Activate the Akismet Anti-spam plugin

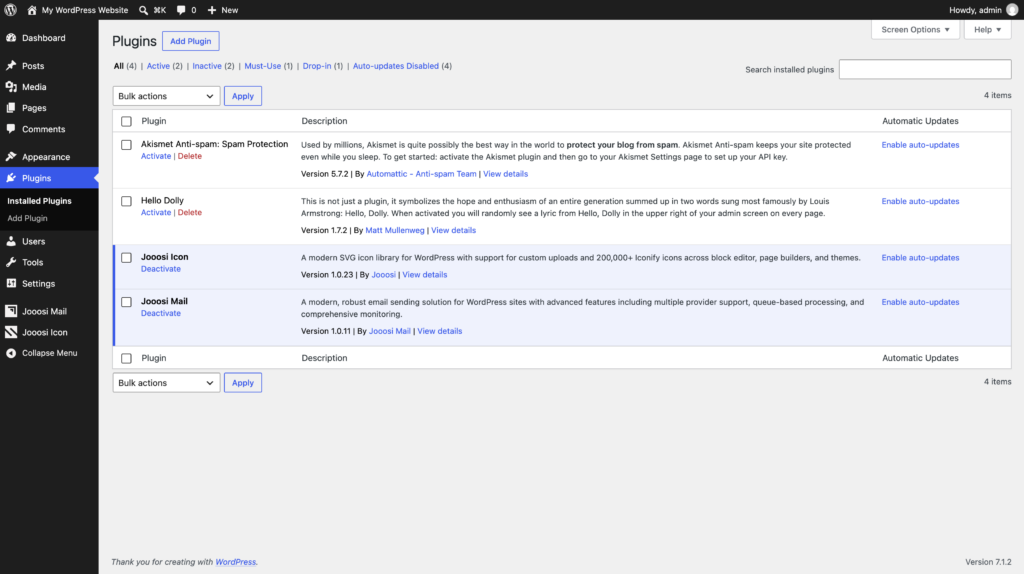[156, 156]
